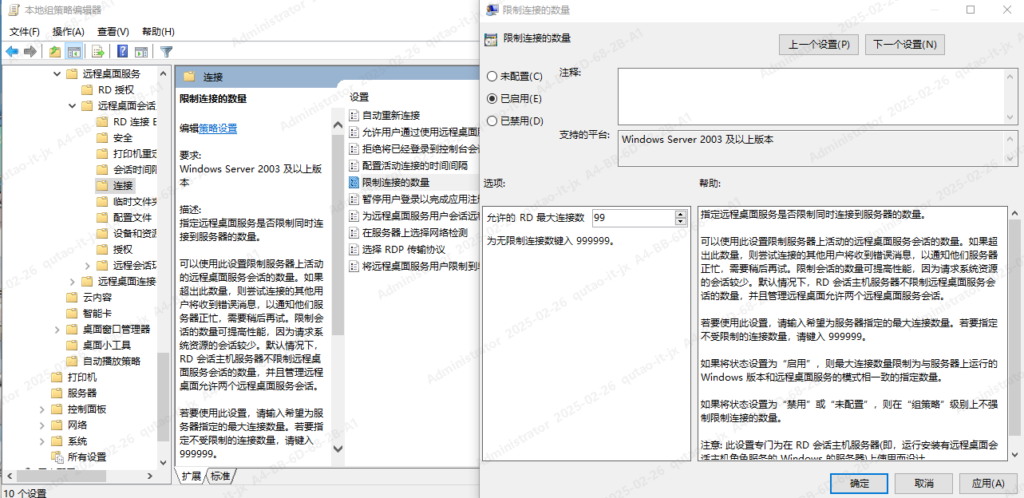The width and height of the screenshot is (1024, 498).
Task: Expand the 系统 tree node
Action: point(42,441)
